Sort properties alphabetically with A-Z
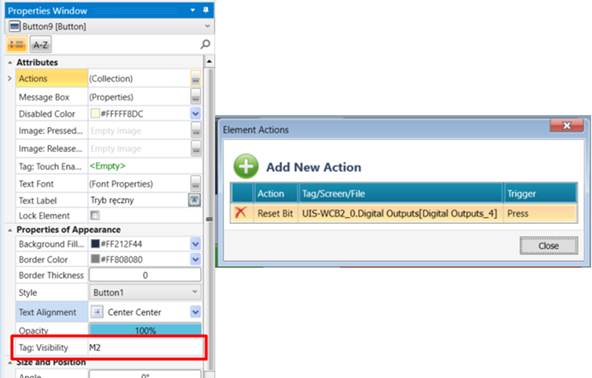The height and width of the screenshot is (378, 592). pyautogui.click(x=40, y=45)
